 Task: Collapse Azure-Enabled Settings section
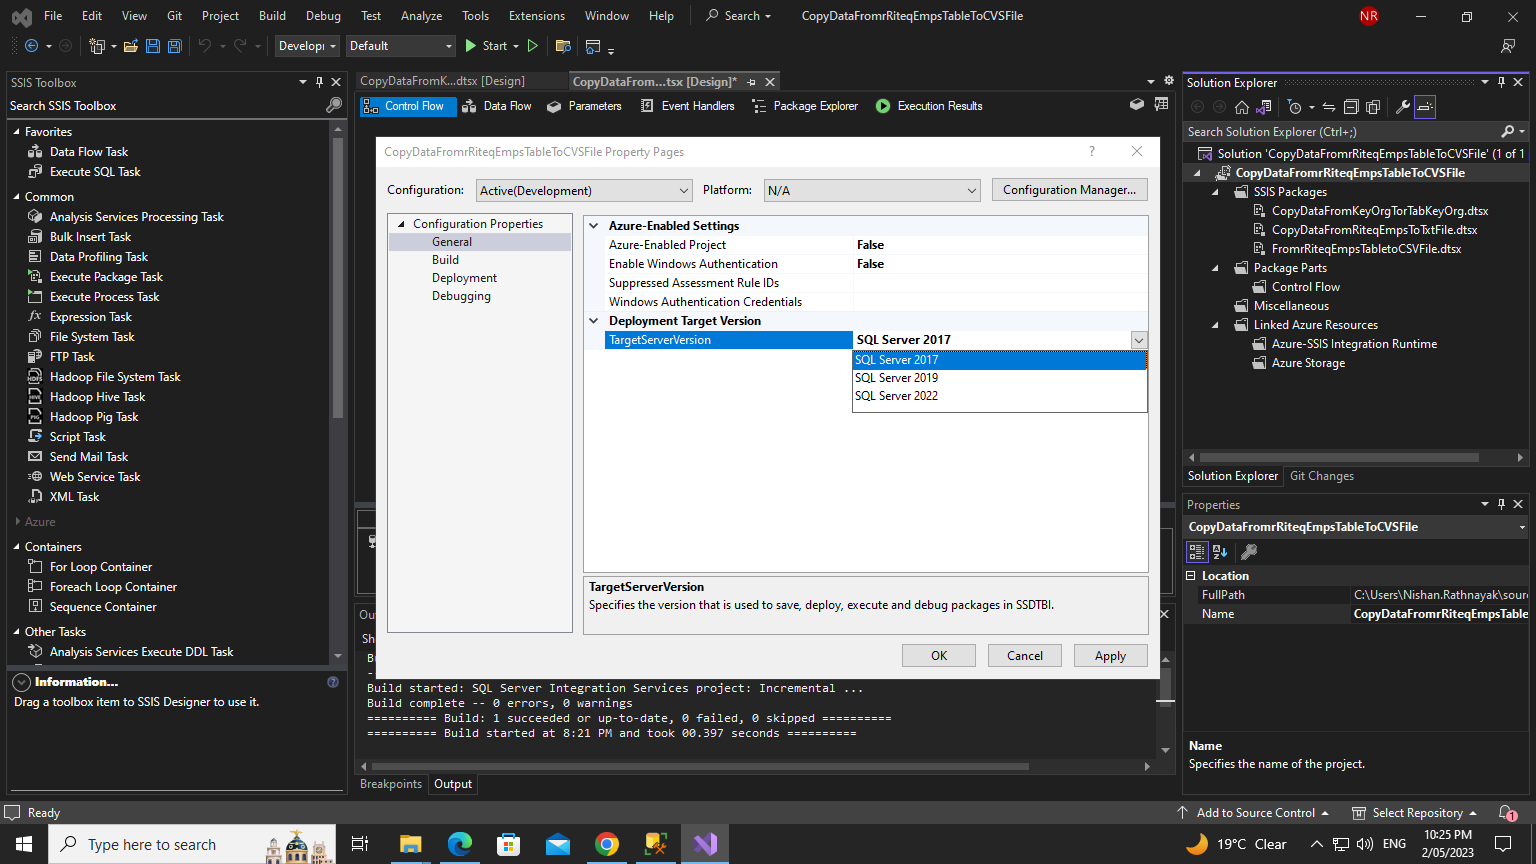tap(594, 226)
